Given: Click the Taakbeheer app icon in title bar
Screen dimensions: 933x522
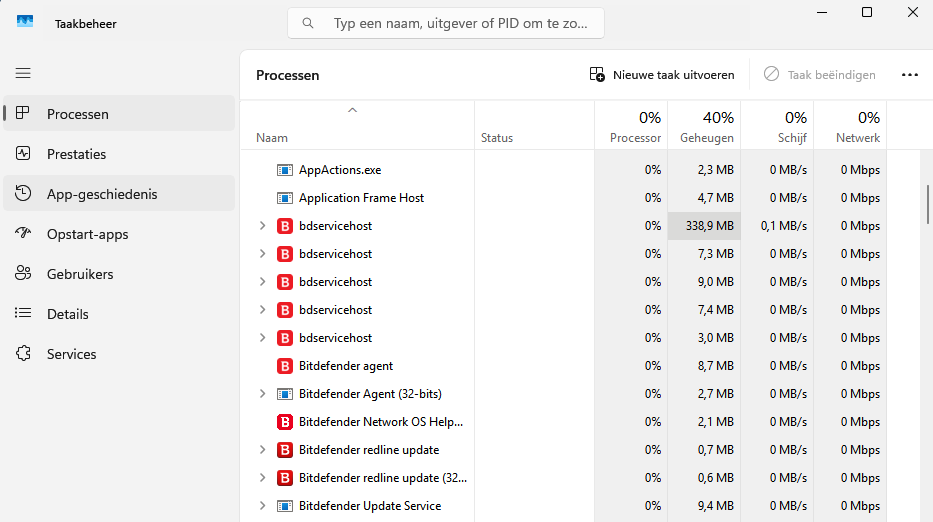Looking at the screenshot, I should (25, 22).
